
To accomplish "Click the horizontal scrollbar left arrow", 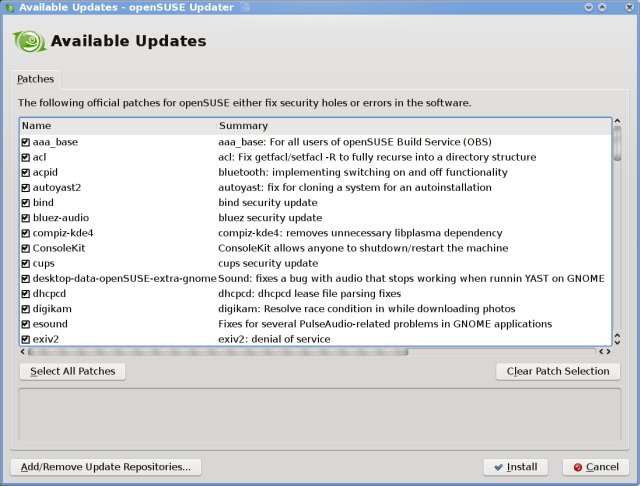I will coord(23,351).
